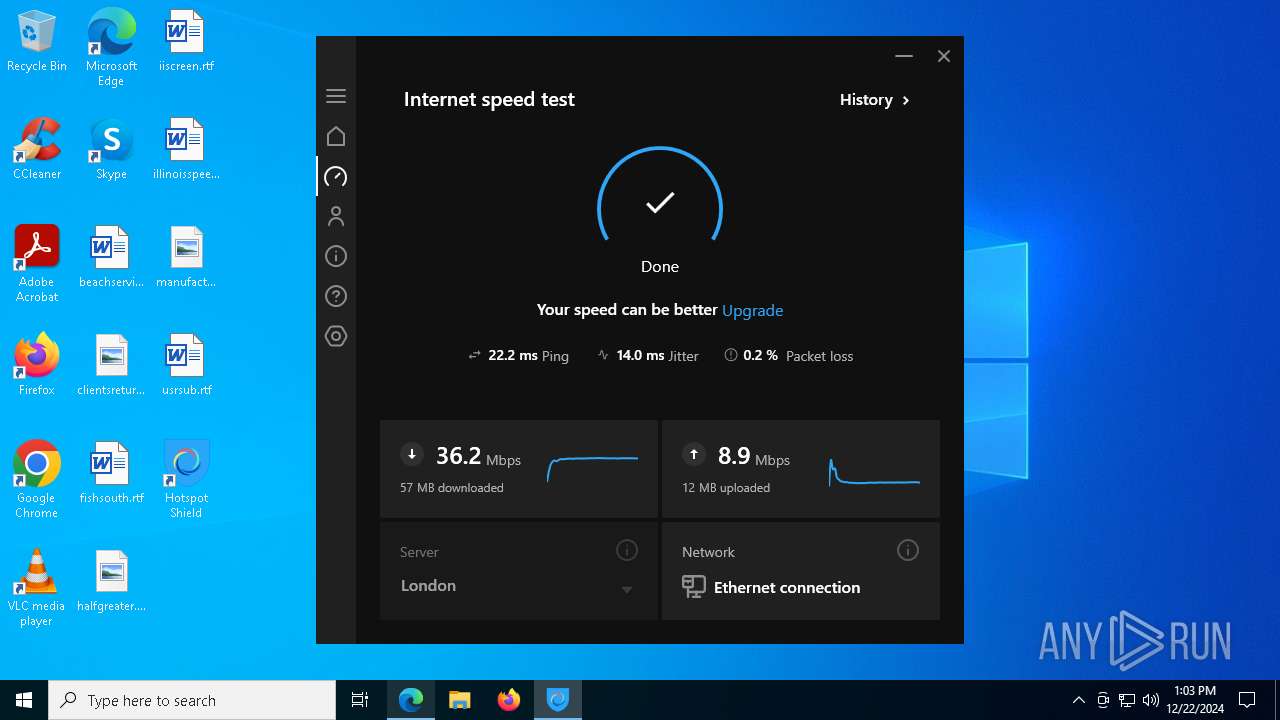The width and height of the screenshot is (1280, 720).
Task: Click the upload speed graph
Action: [875, 472]
